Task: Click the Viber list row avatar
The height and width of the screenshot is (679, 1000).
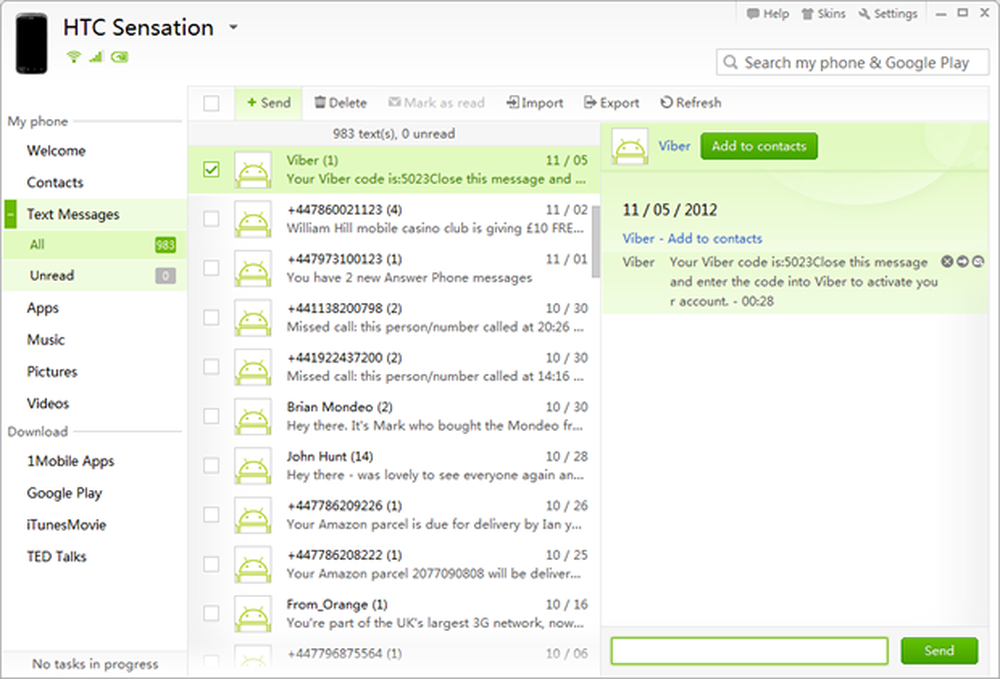Action: 253,170
